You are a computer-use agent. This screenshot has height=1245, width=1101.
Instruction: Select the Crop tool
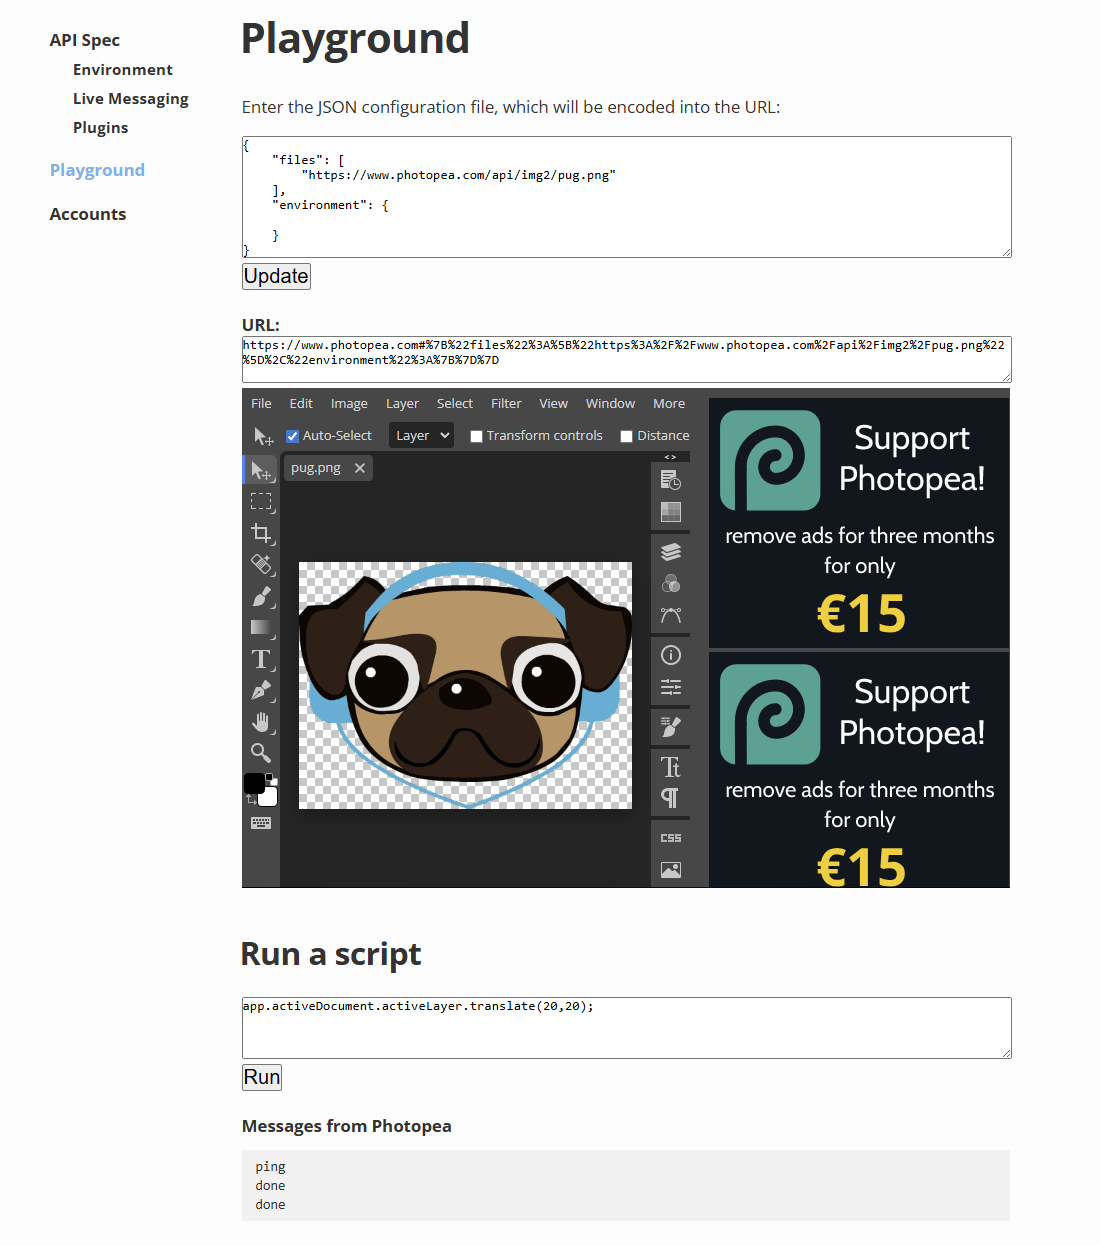coord(261,533)
